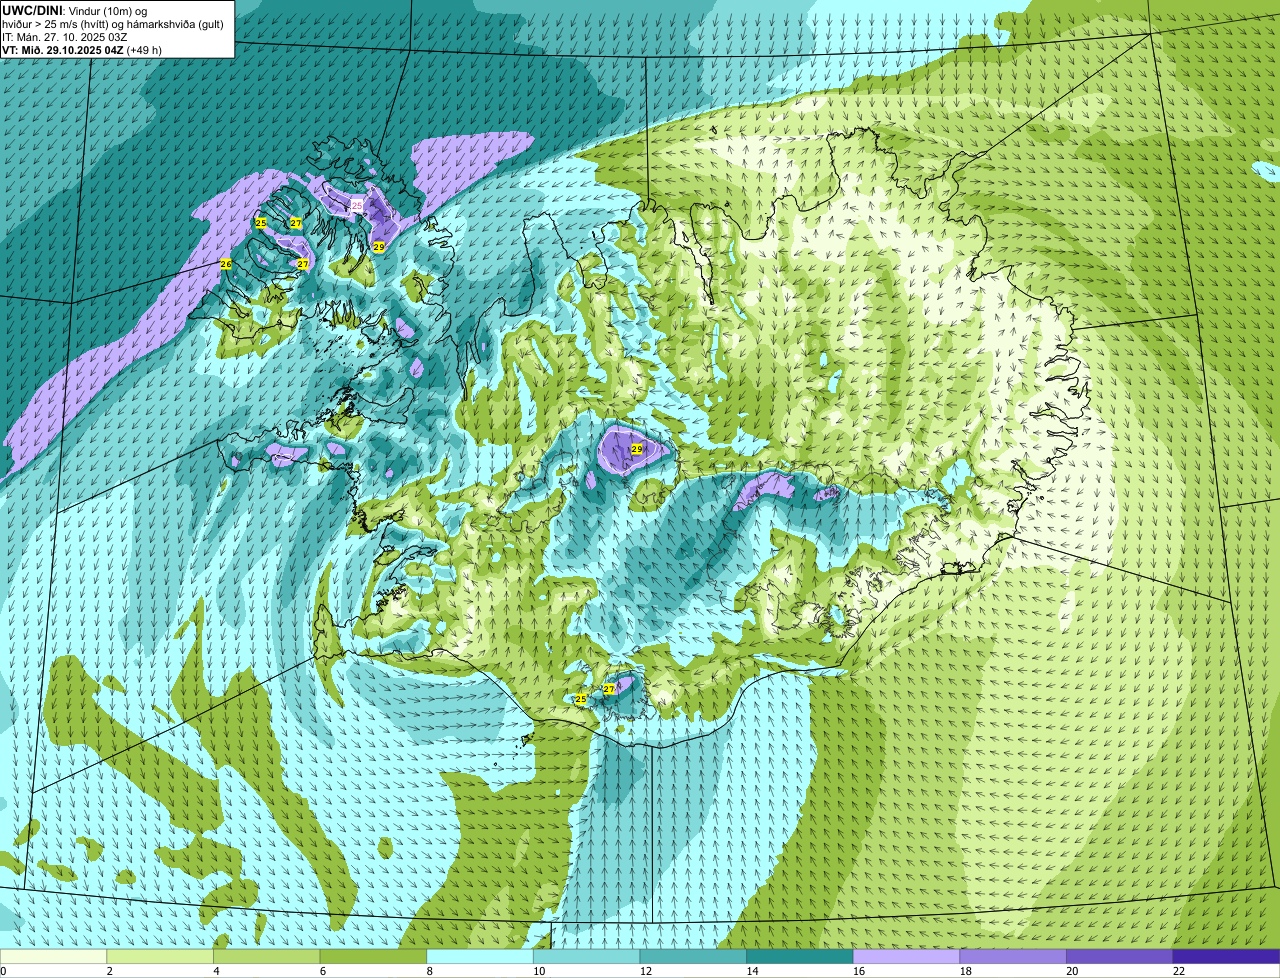Viewport: 1280px width, 978px height.
Task: Click the 'IT: Mán. 27. 10. 2025 03Z' line
Action: point(63,36)
